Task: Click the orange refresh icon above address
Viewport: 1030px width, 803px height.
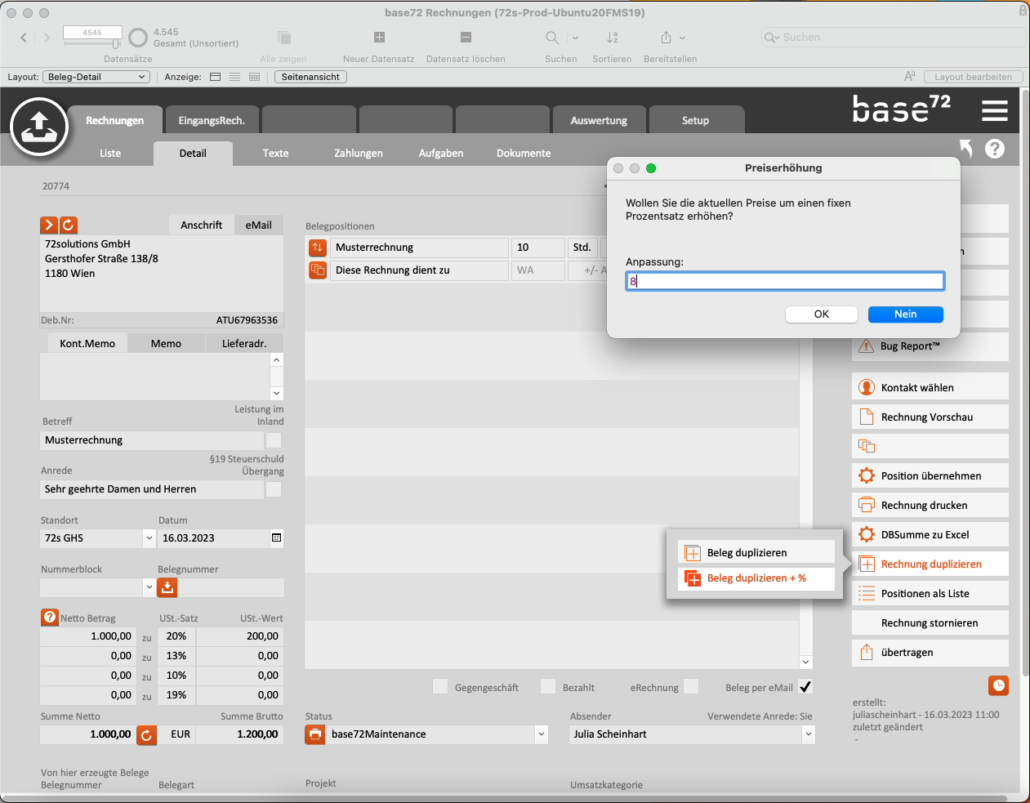Action: (68, 225)
